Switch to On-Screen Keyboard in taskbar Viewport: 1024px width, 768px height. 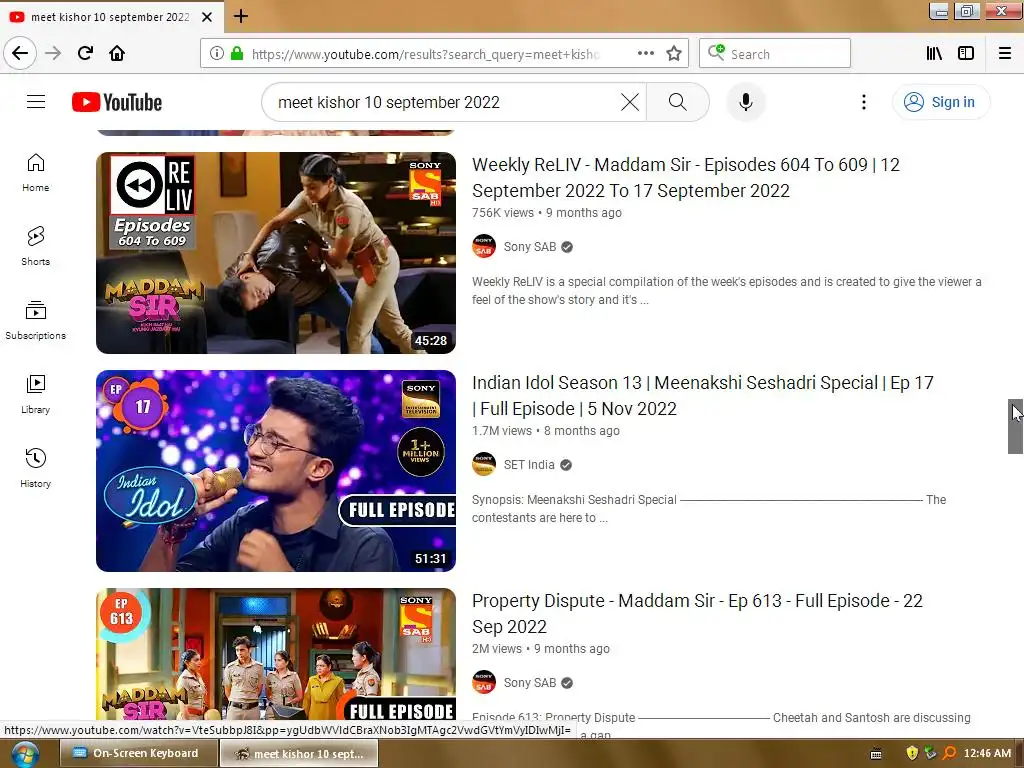click(x=138, y=753)
